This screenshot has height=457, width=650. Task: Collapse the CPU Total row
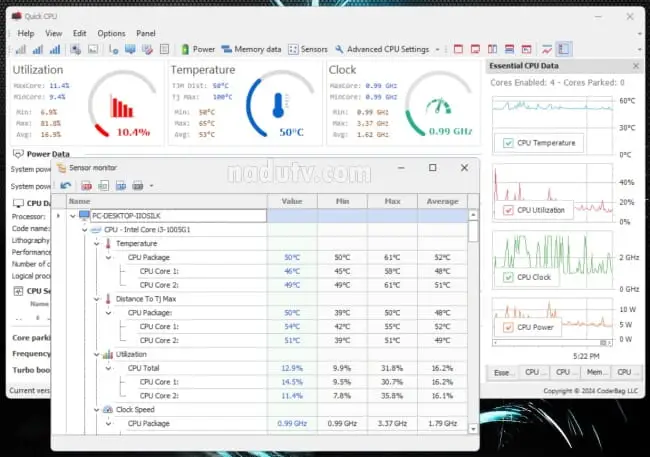tap(109, 368)
